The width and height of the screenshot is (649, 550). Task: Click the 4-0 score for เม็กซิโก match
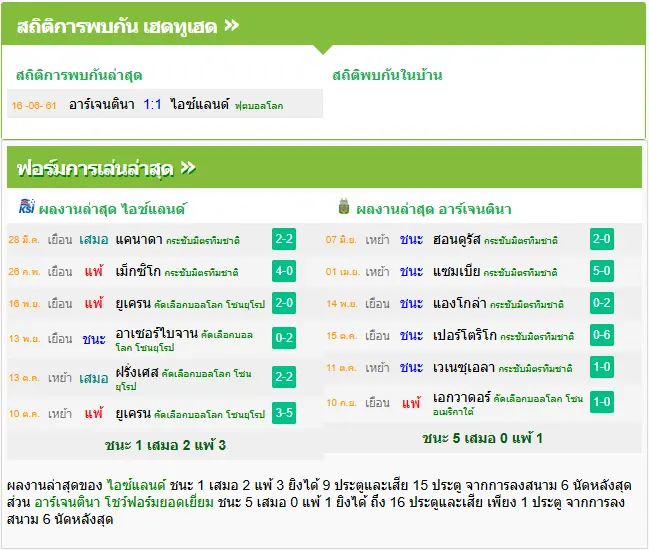tap(284, 271)
